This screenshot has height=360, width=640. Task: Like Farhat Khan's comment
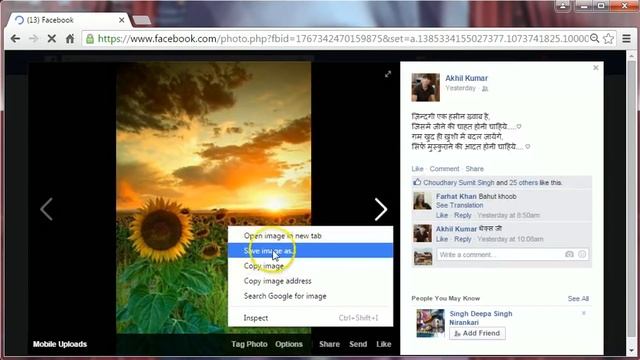point(442,215)
